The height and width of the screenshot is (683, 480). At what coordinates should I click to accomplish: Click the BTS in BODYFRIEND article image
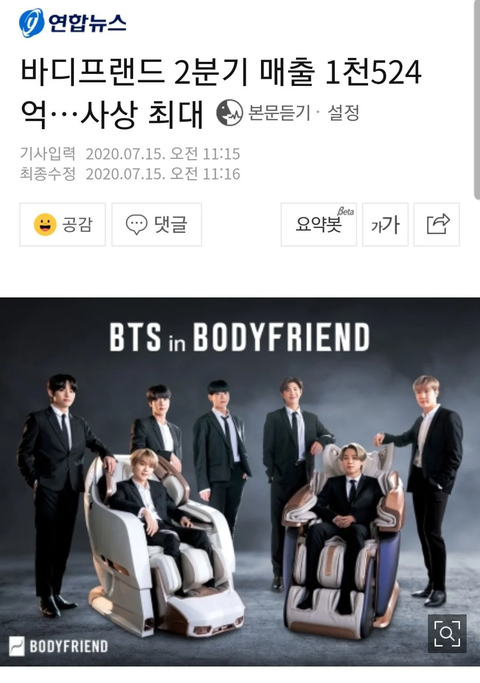coord(240,481)
